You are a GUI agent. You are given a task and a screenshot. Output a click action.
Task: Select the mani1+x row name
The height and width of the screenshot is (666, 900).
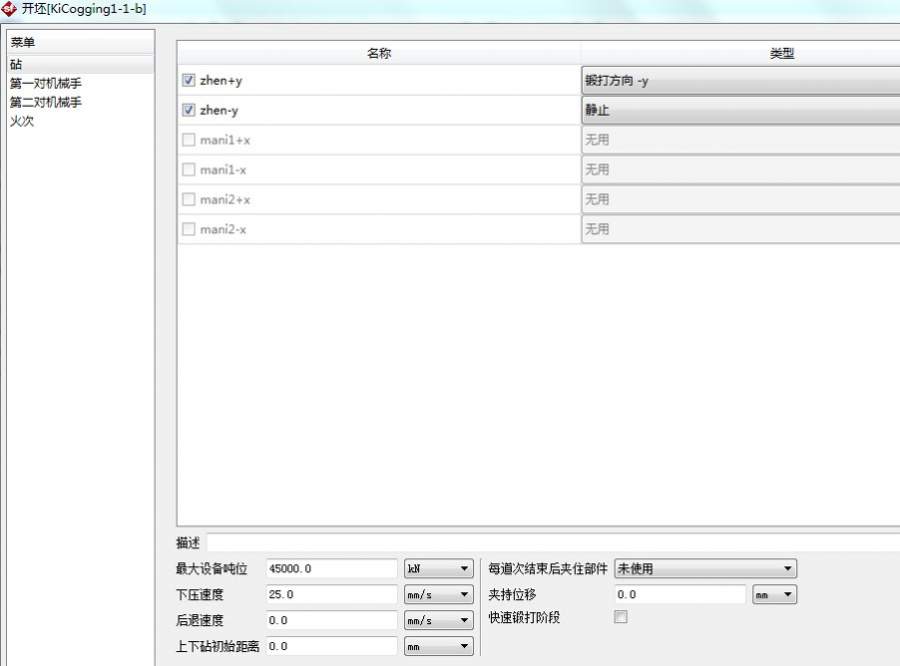[x=225, y=140]
